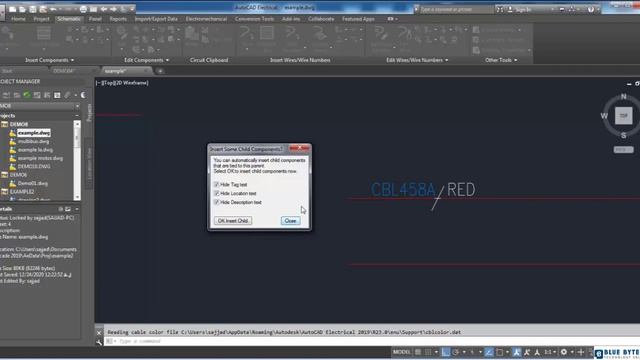Screen dimensions: 640x360
Task: Click Refresh icon in Project Manager toolbar
Action: pyautogui.click(x=27, y=95)
